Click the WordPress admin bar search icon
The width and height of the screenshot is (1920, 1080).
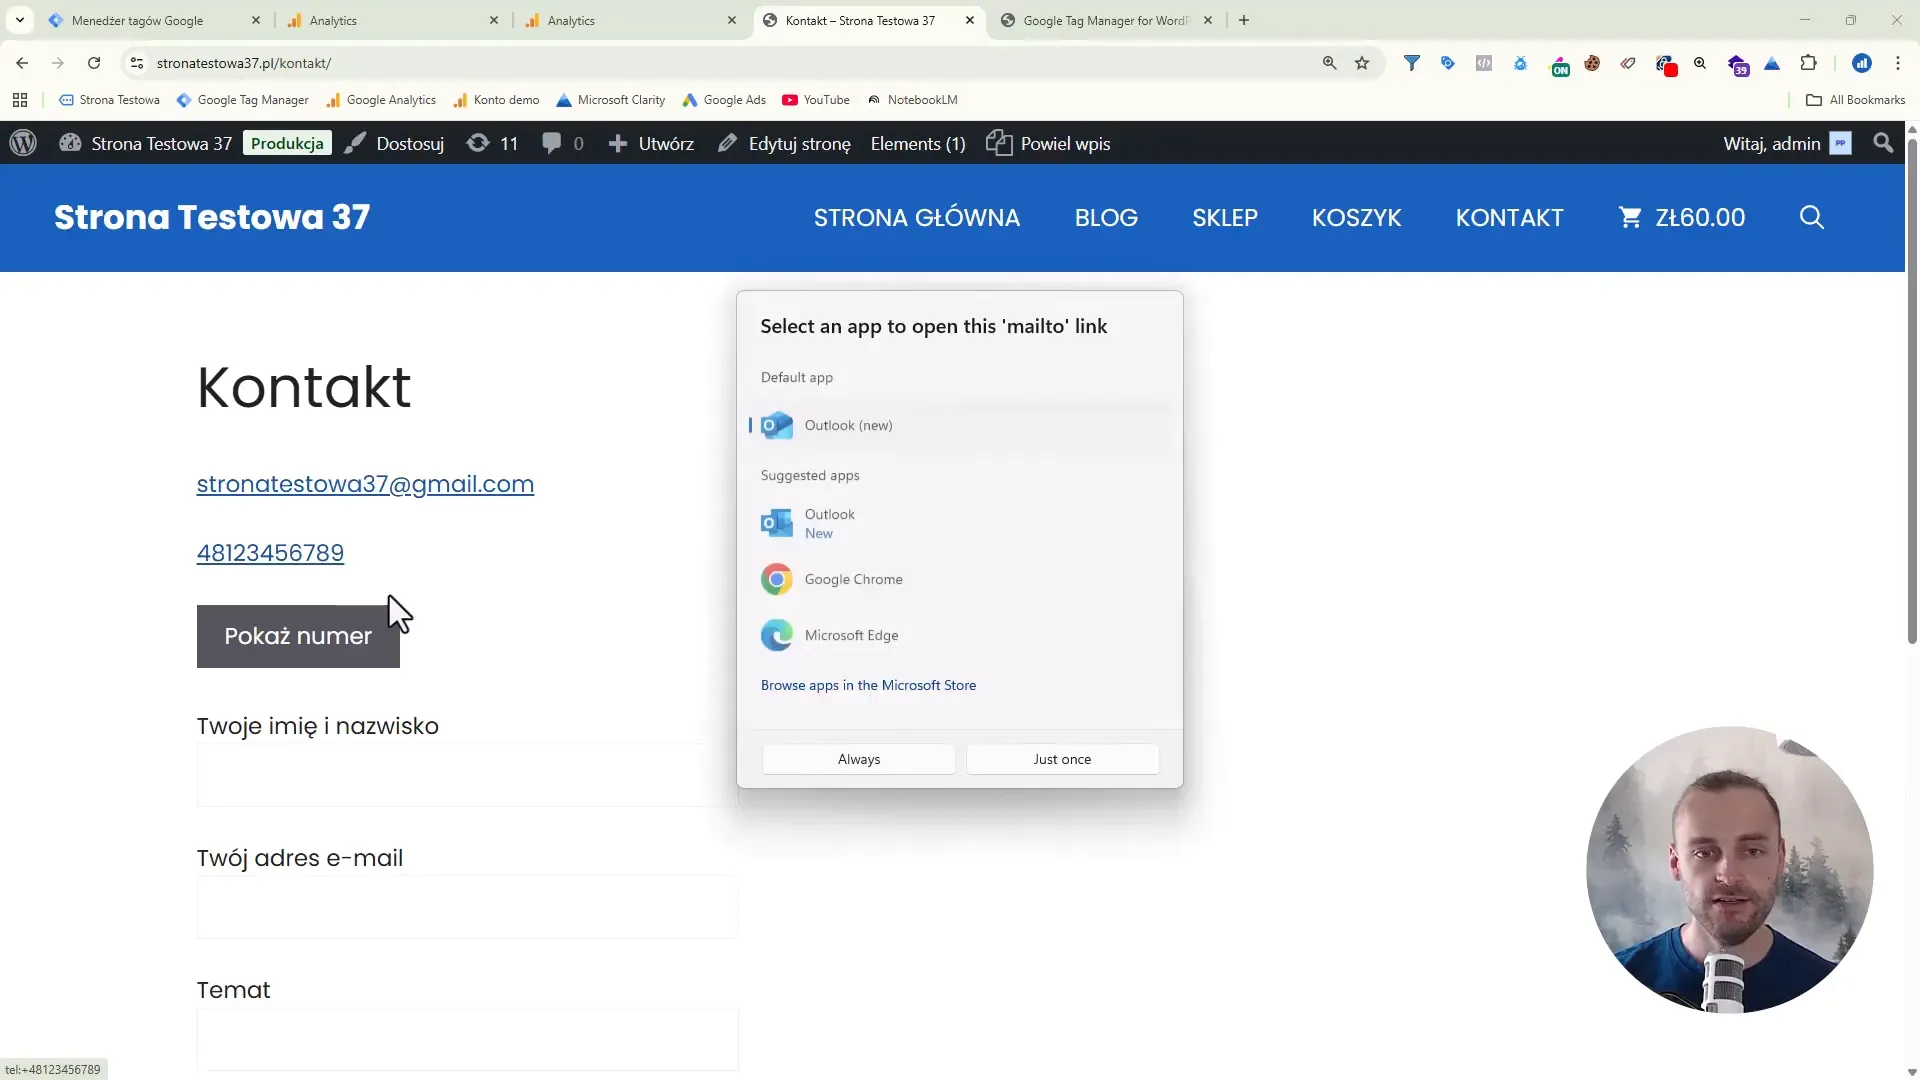coord(1883,143)
